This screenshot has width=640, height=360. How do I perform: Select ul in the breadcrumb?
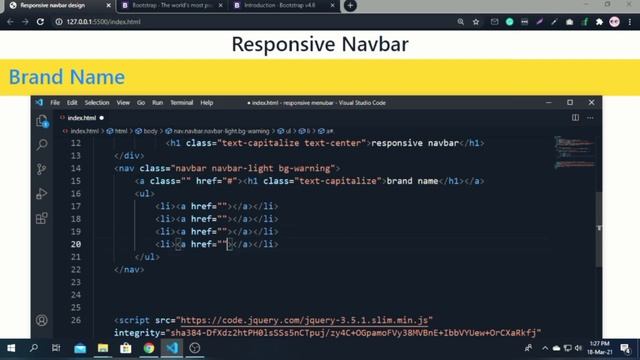click(288, 131)
